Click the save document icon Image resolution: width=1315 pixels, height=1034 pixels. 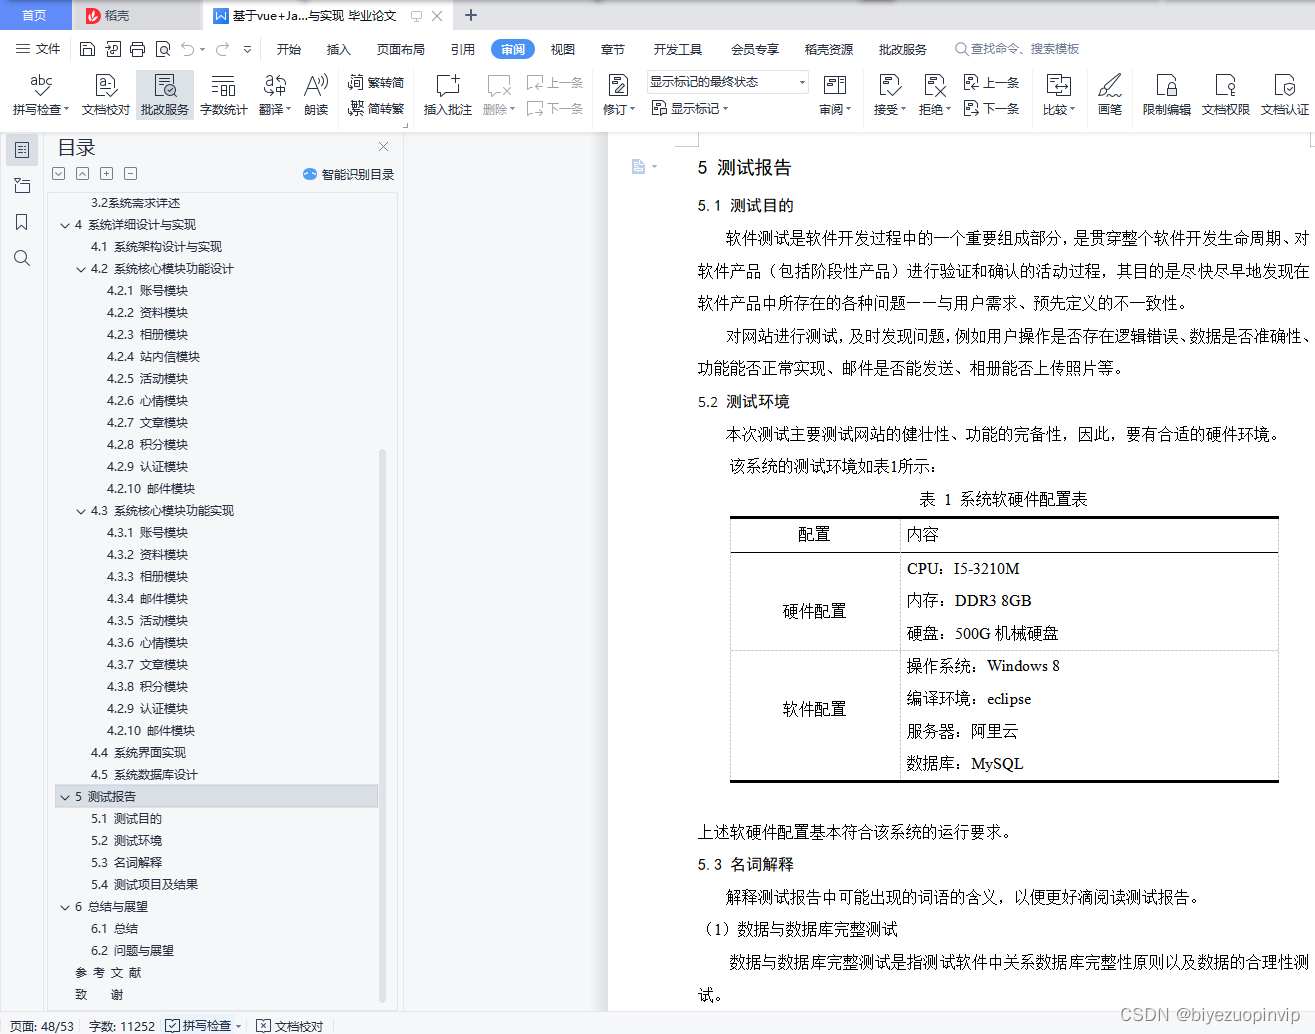click(x=87, y=49)
